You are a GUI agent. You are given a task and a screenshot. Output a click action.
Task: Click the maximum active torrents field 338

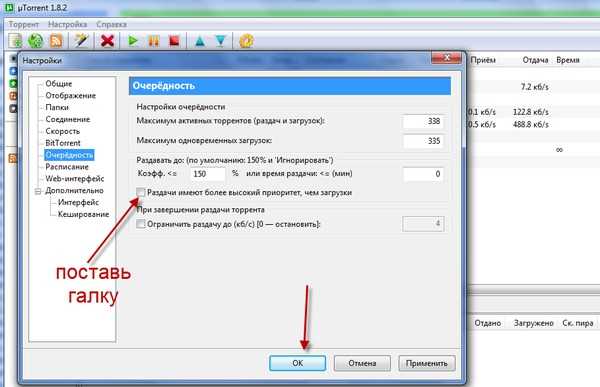pos(423,121)
